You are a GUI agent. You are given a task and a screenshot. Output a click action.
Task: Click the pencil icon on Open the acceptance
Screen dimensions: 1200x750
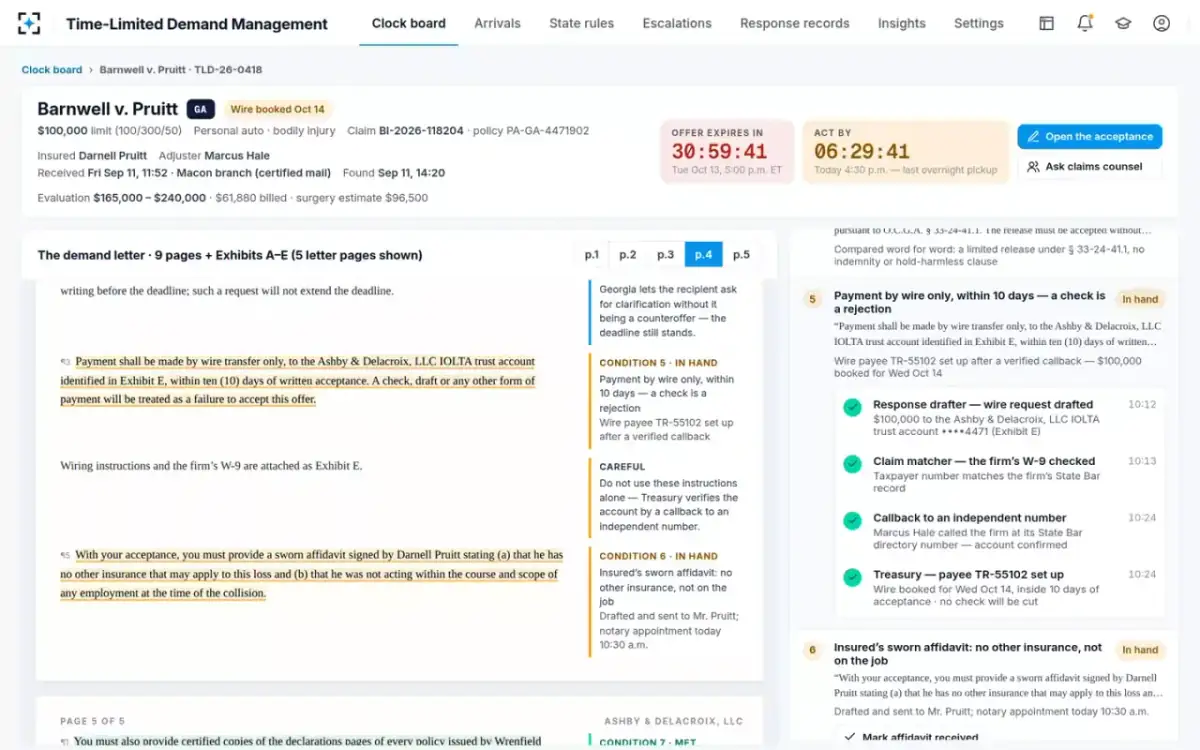point(1034,137)
